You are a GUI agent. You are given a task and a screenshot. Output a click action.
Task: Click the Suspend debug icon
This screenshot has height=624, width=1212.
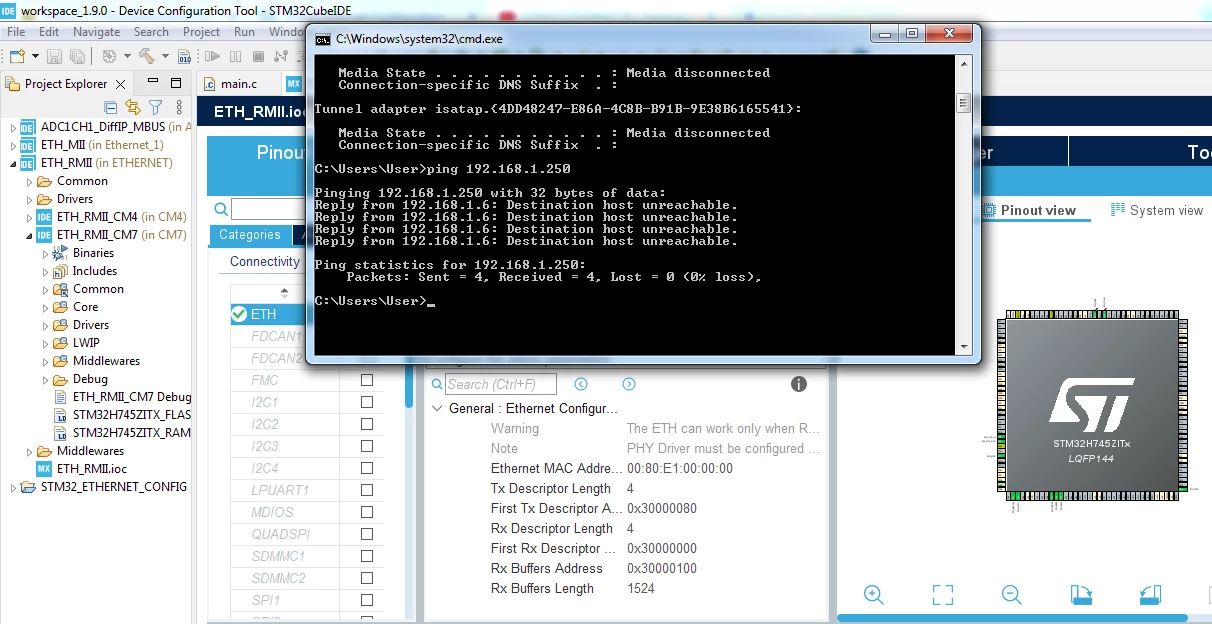(x=235, y=56)
